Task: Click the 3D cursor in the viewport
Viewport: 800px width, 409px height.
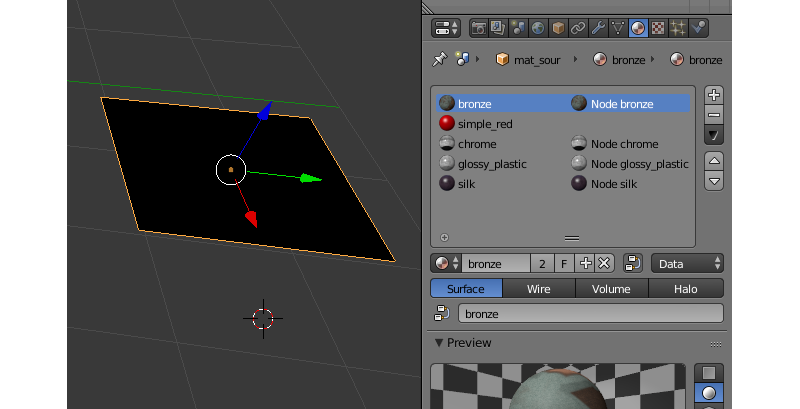Action: tap(263, 319)
